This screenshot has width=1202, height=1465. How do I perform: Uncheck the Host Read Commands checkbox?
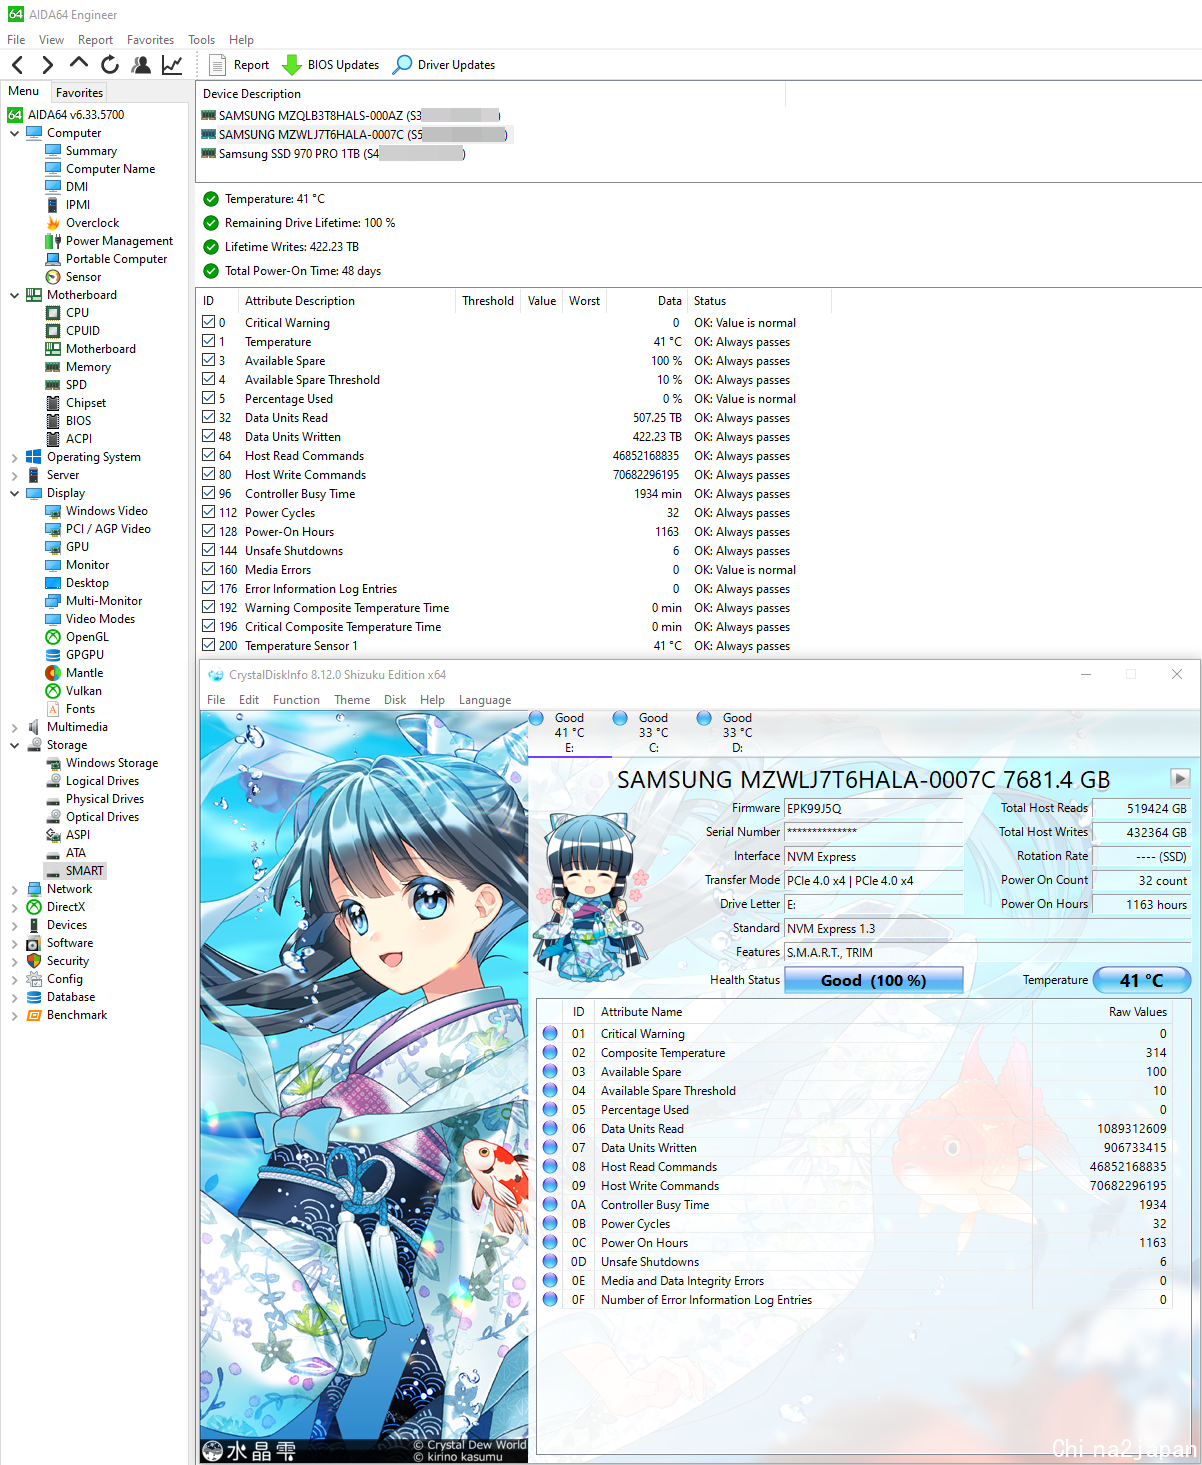(209, 455)
